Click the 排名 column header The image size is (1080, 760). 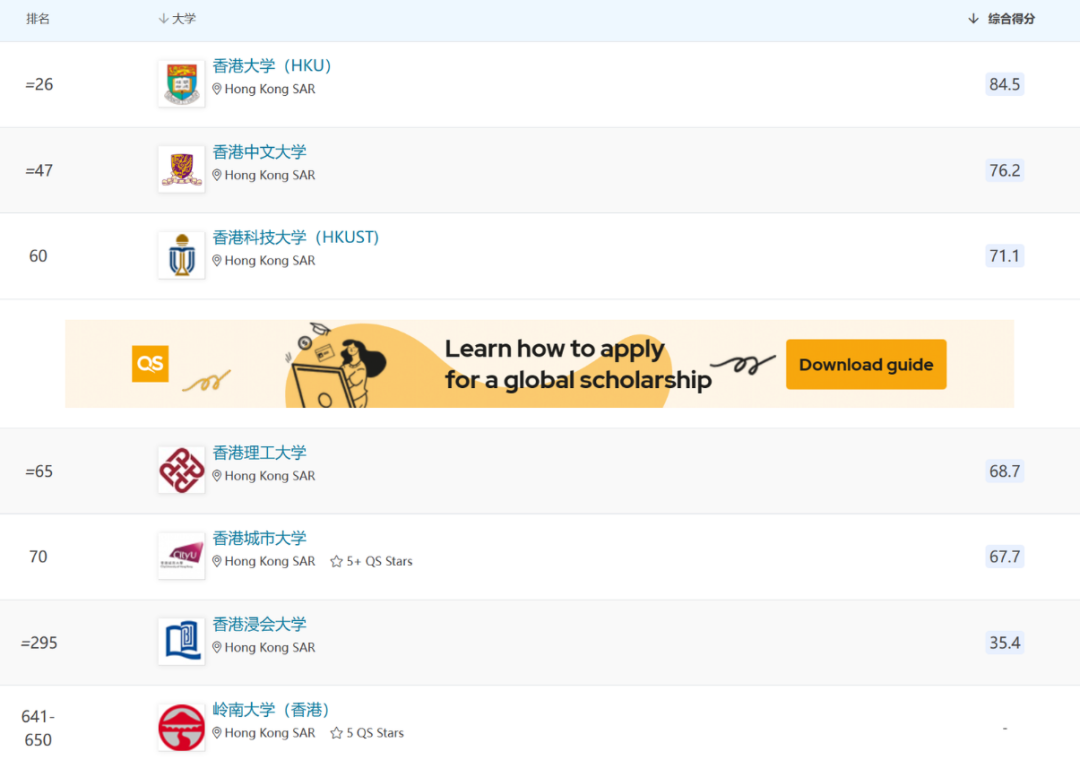38,19
